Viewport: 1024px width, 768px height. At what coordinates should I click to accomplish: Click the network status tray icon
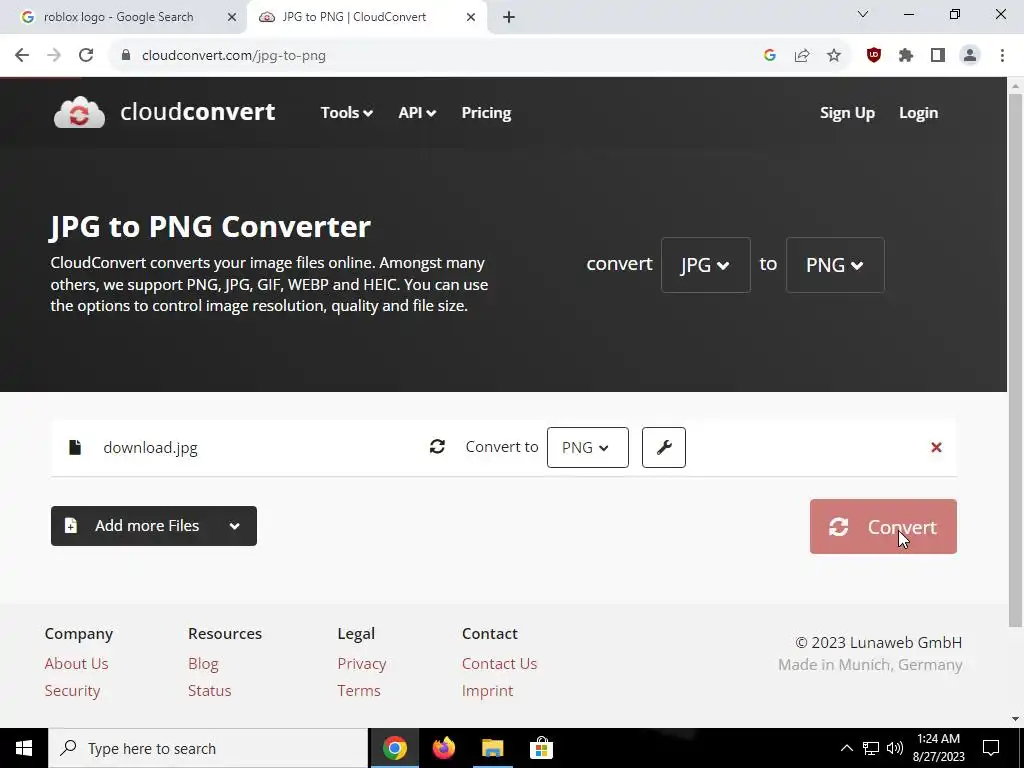point(871,748)
